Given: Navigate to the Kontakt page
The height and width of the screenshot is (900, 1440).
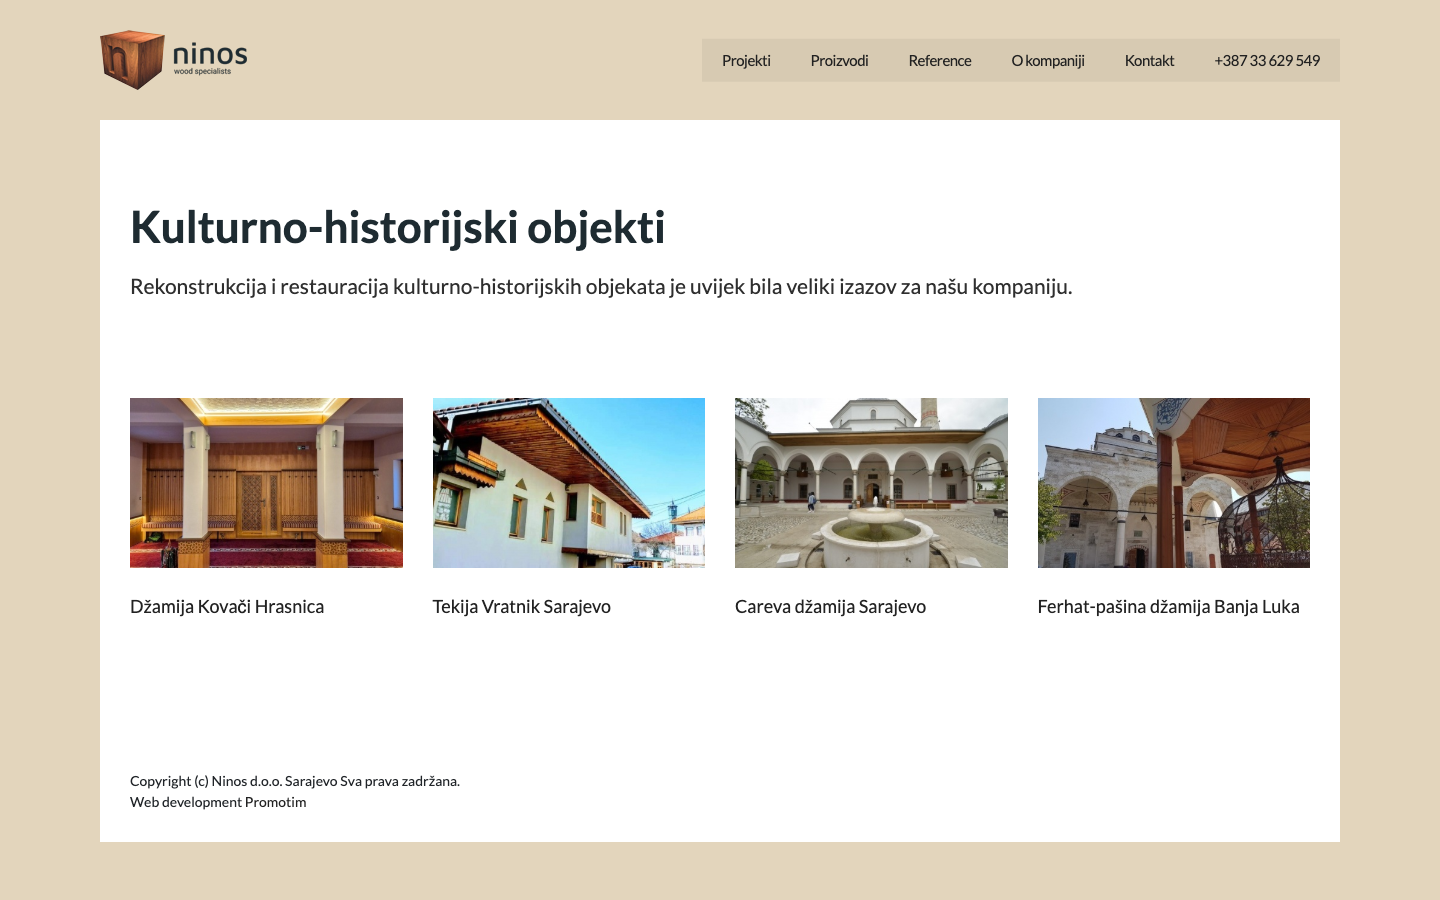Looking at the screenshot, I should tap(1149, 60).
